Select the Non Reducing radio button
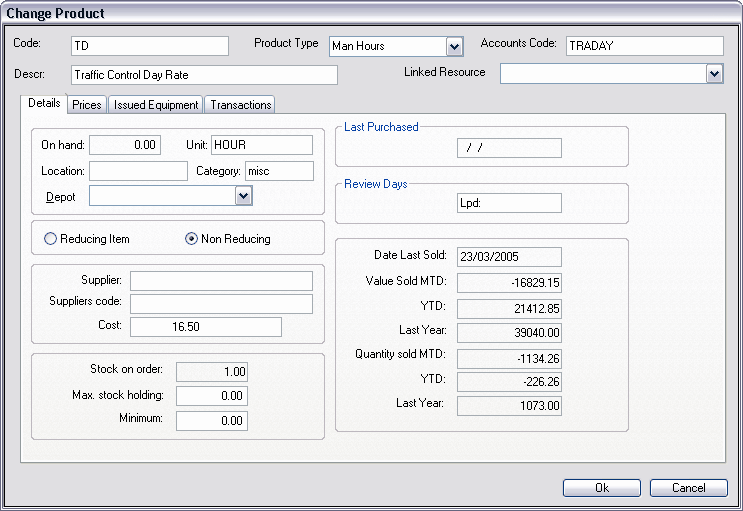The height and width of the screenshot is (511, 743). (x=192, y=239)
